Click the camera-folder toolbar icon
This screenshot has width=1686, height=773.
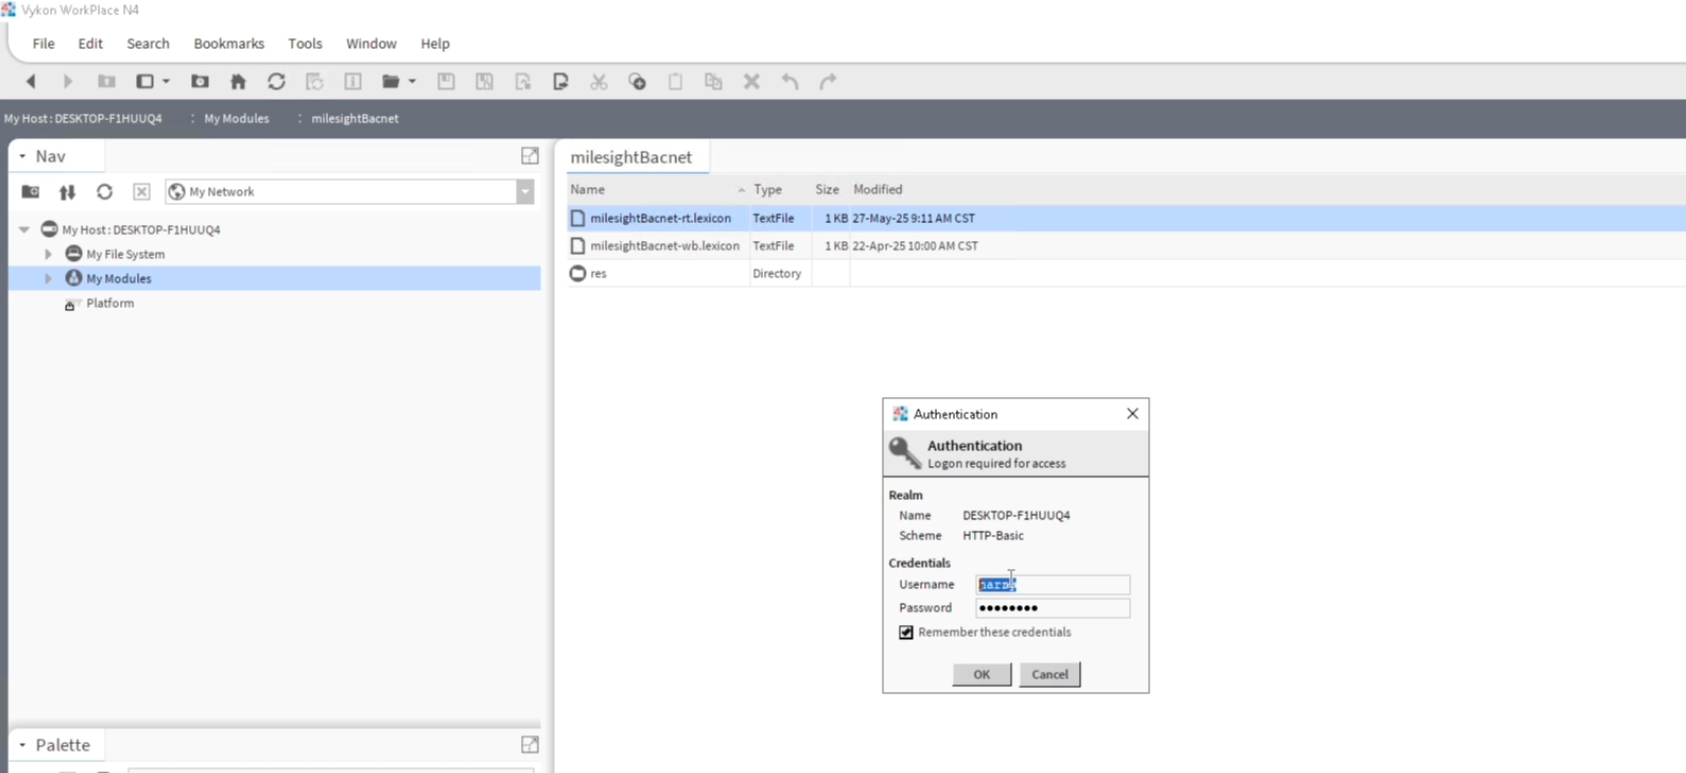200,82
